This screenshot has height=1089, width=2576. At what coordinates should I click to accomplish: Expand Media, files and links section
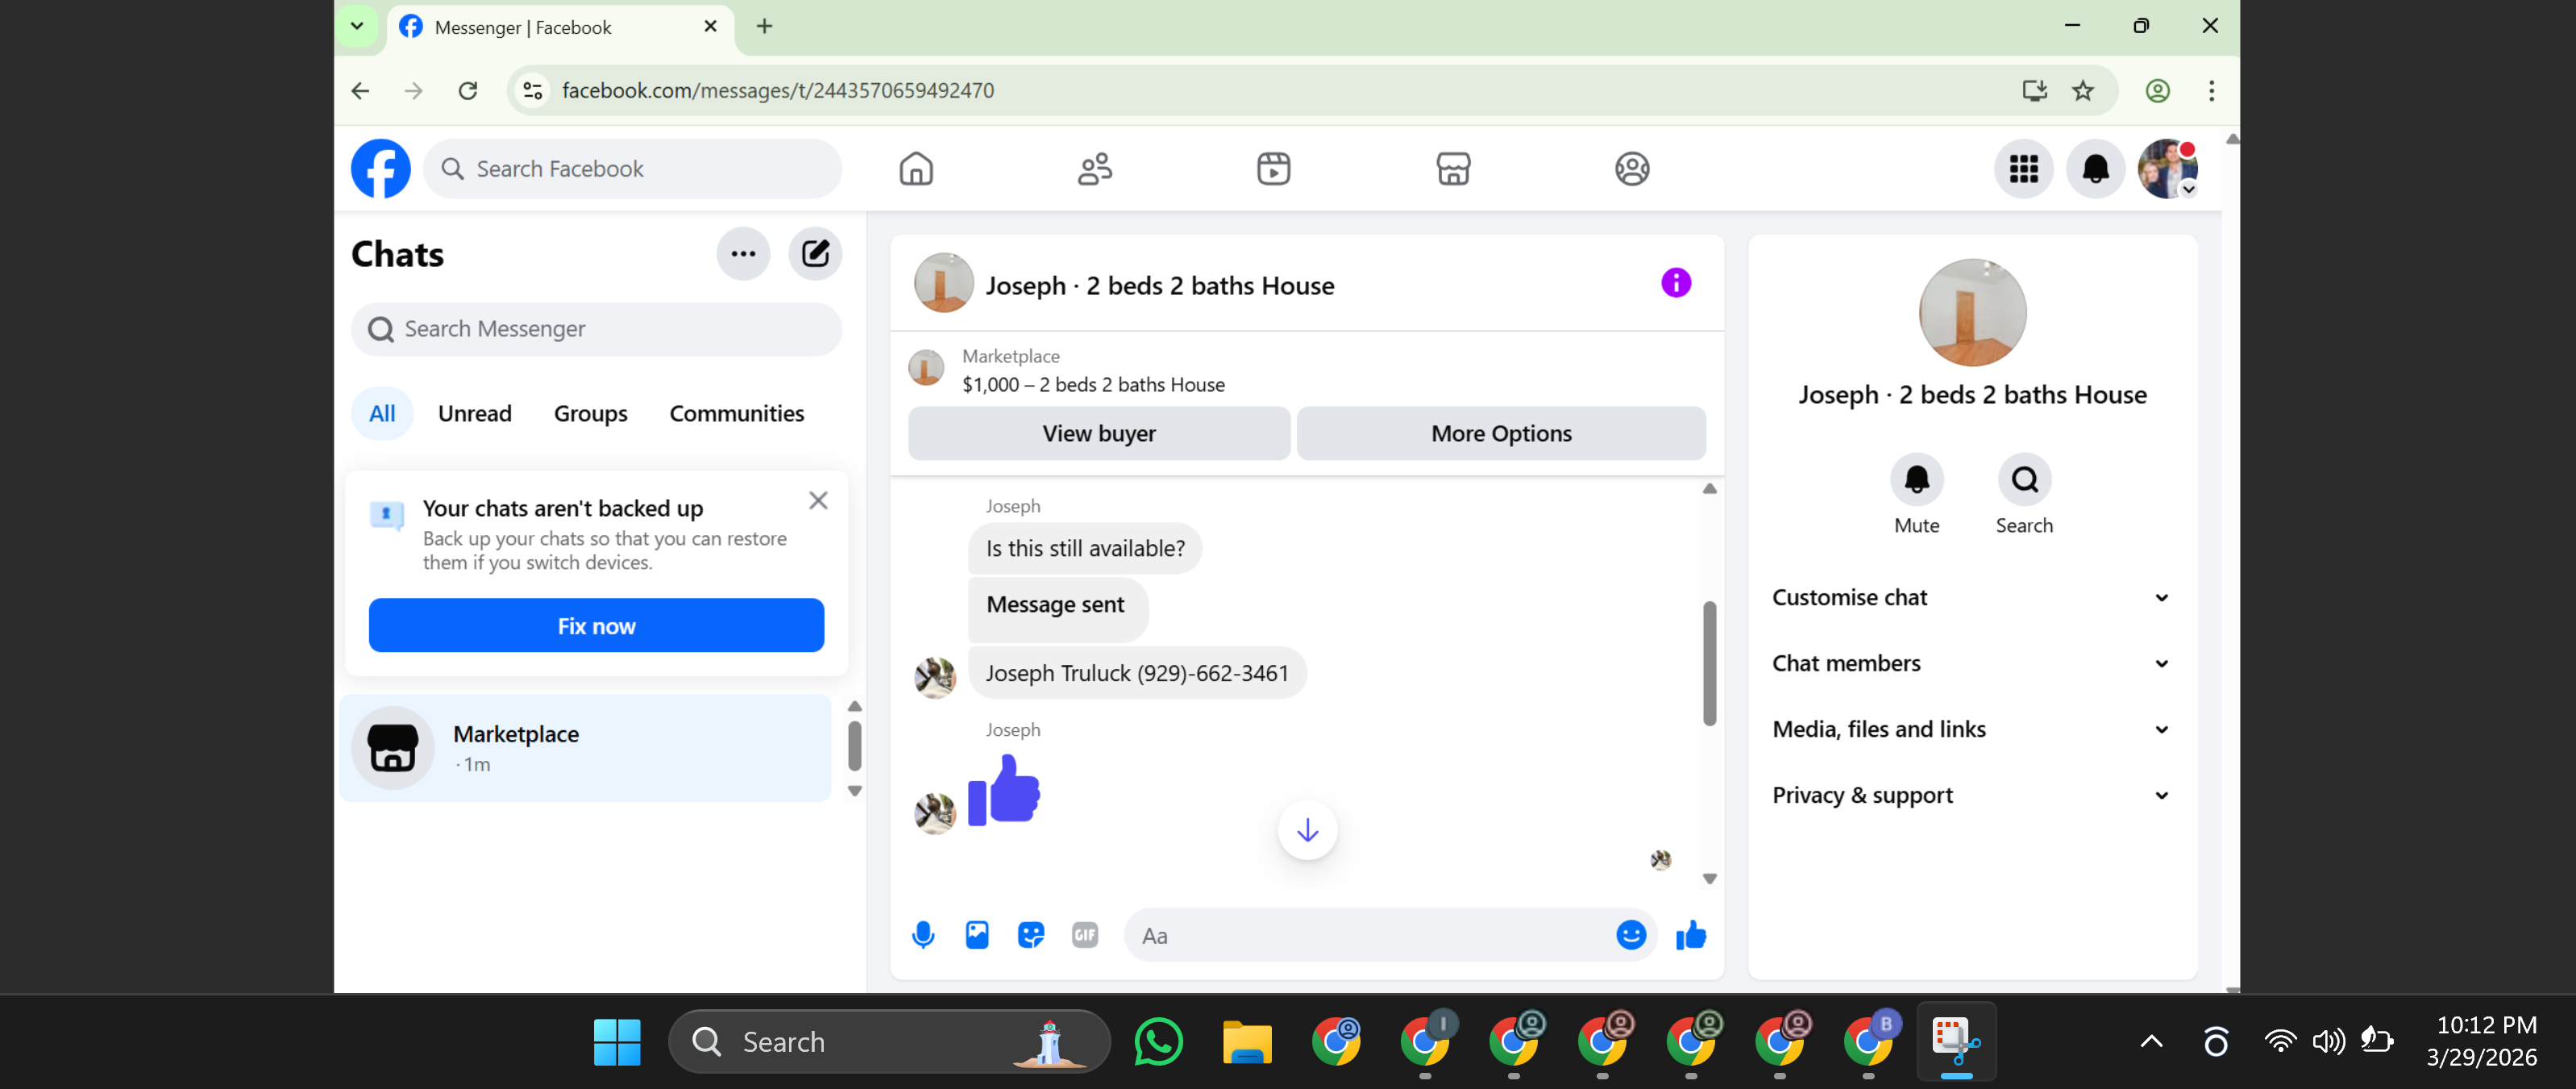[1972, 730]
